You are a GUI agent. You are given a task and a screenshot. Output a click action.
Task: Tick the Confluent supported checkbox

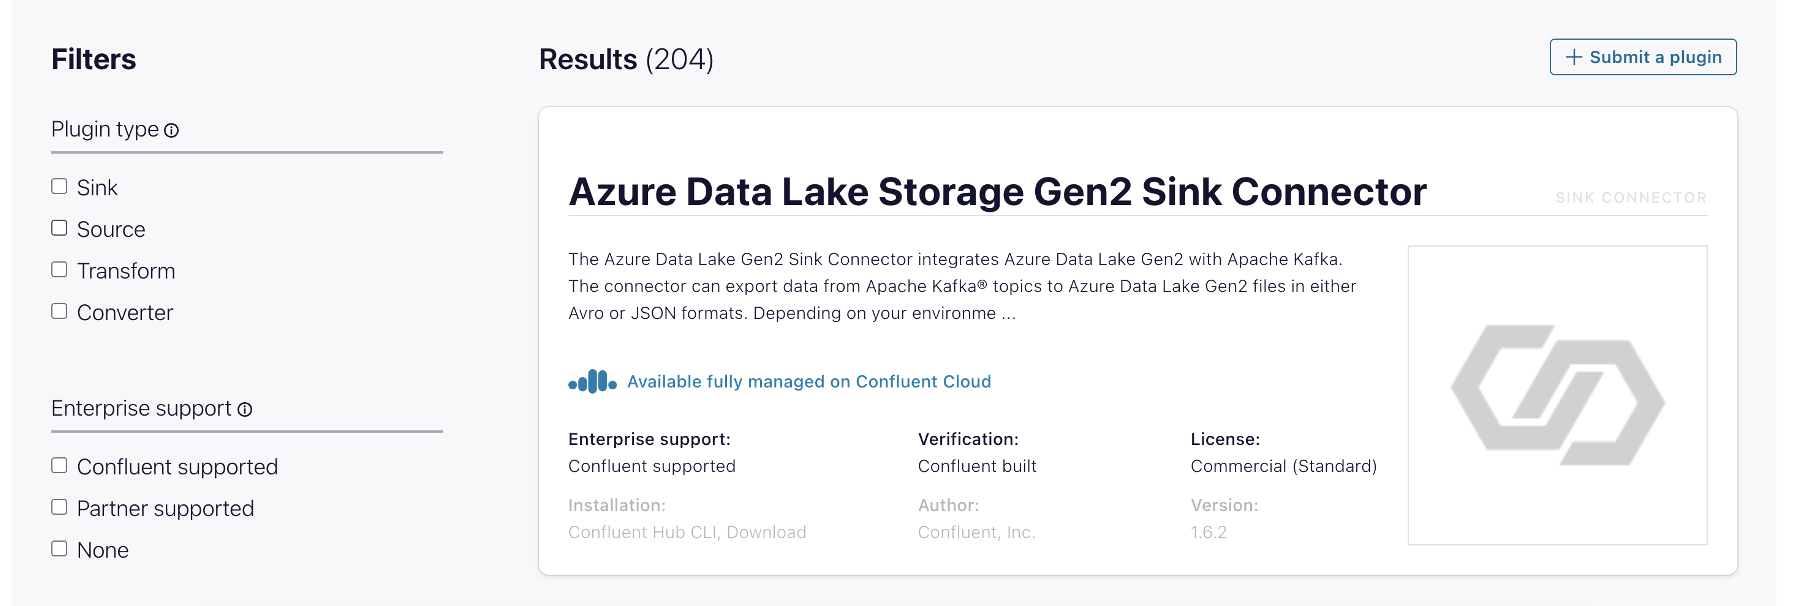click(59, 466)
